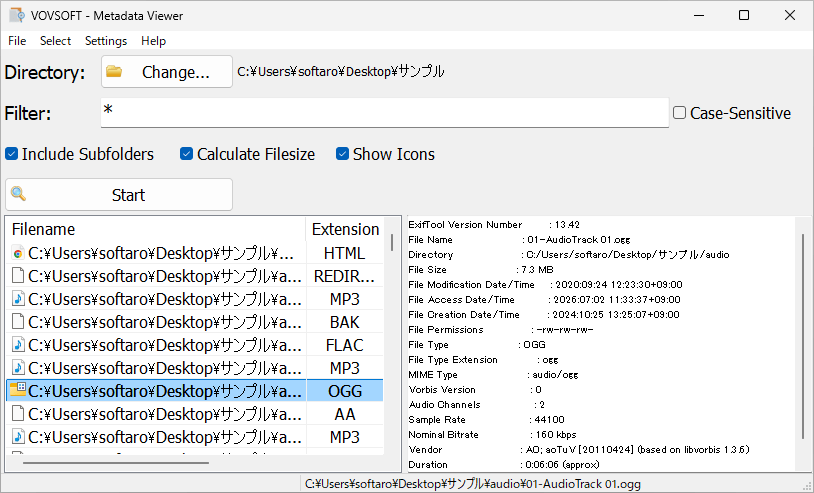The height and width of the screenshot is (493, 814).
Task: Click the metadata panel vertical scrollbar
Action: 803,335
